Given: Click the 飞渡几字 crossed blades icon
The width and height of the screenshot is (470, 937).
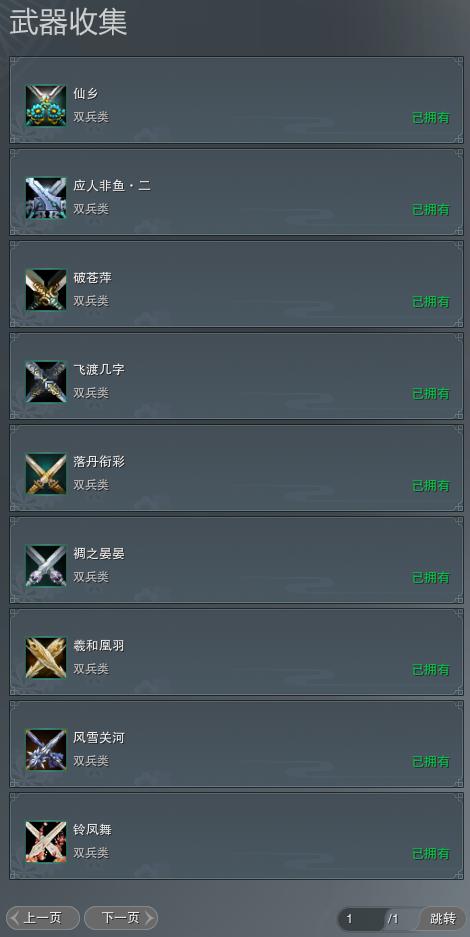Looking at the screenshot, I should (x=46, y=382).
